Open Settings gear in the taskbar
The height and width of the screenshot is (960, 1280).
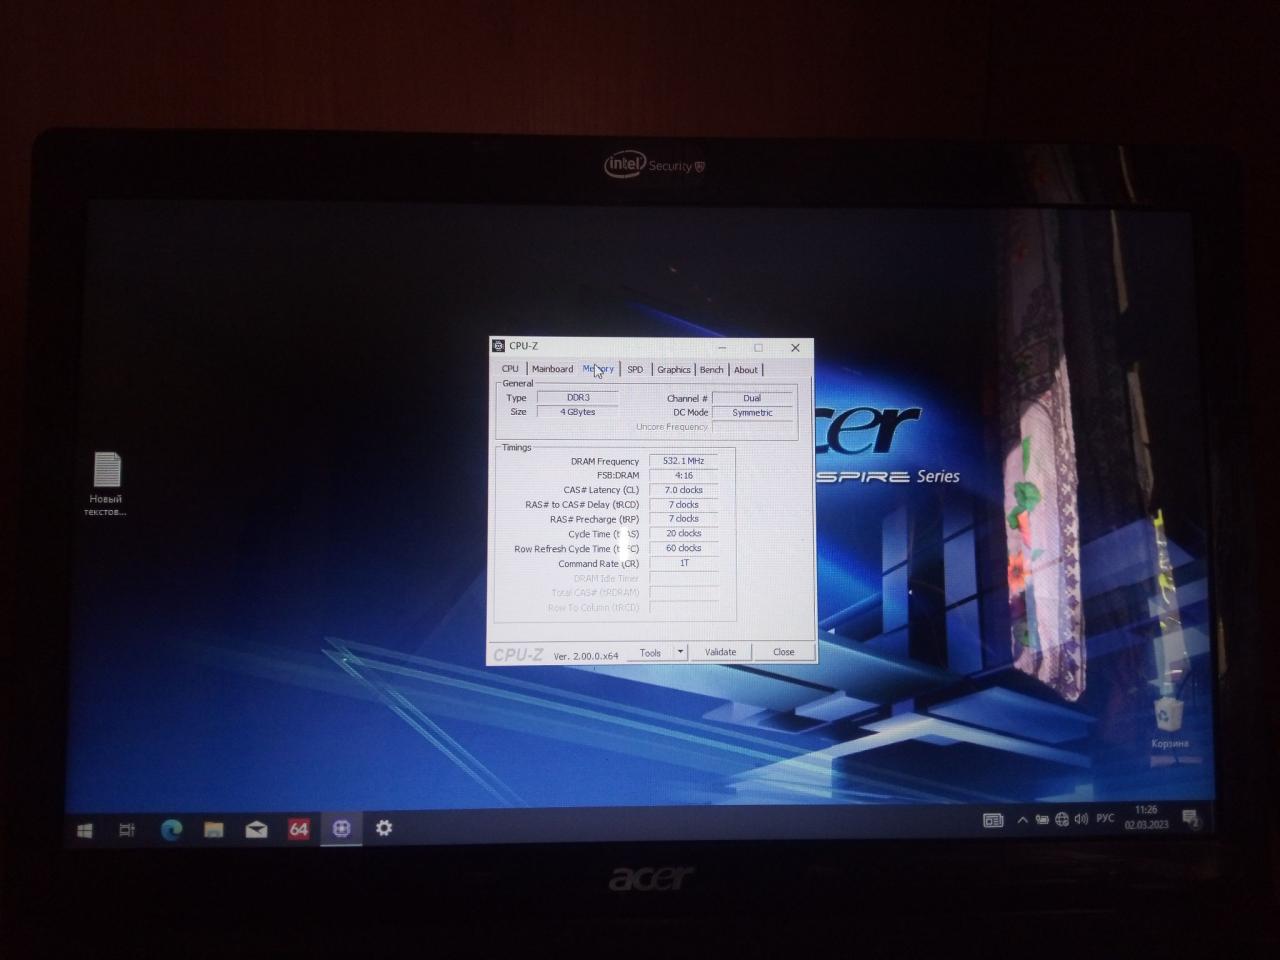coord(384,828)
